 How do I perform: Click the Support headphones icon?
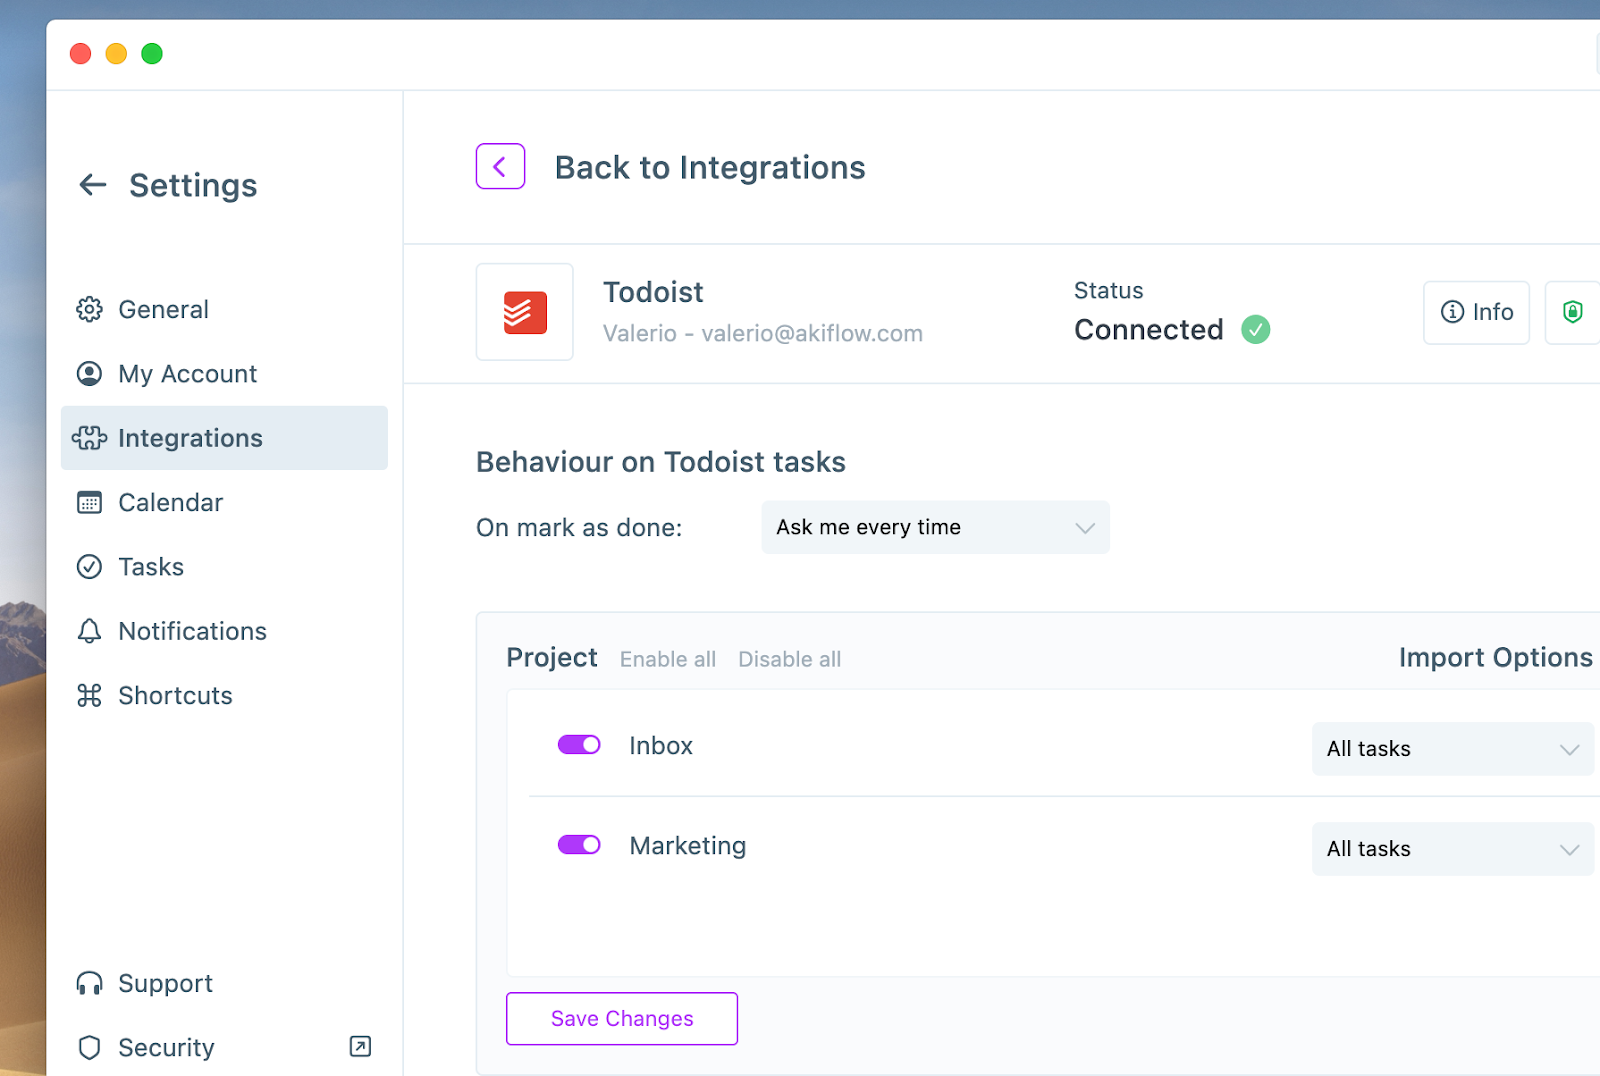click(x=90, y=984)
